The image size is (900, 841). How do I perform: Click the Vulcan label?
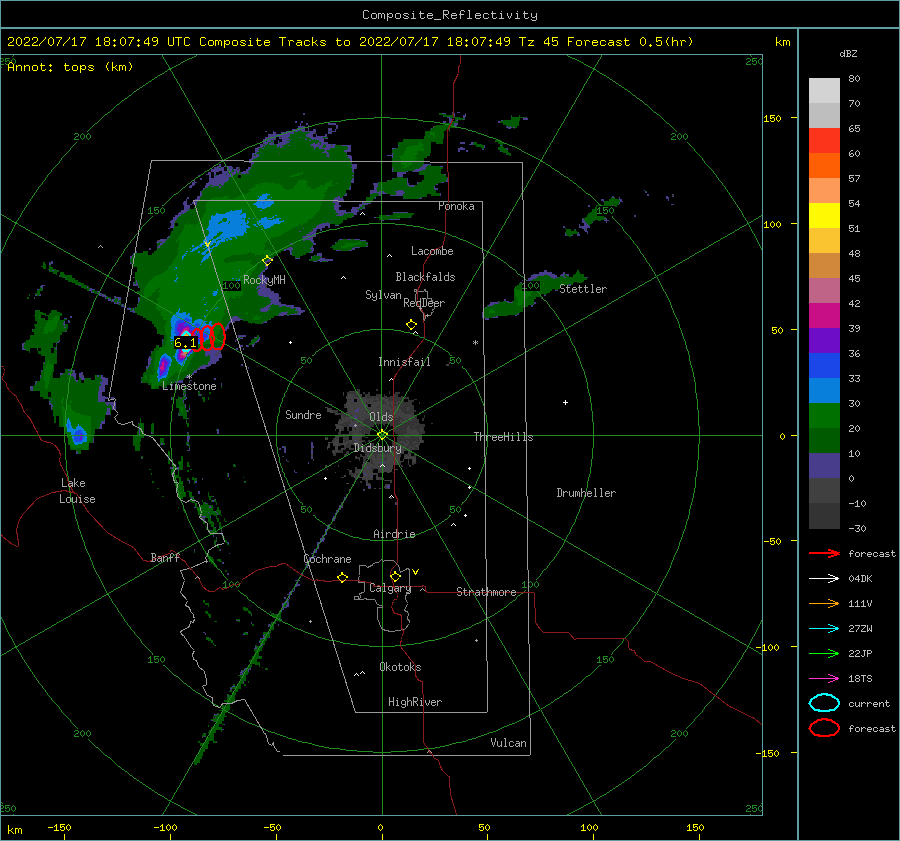(508, 743)
